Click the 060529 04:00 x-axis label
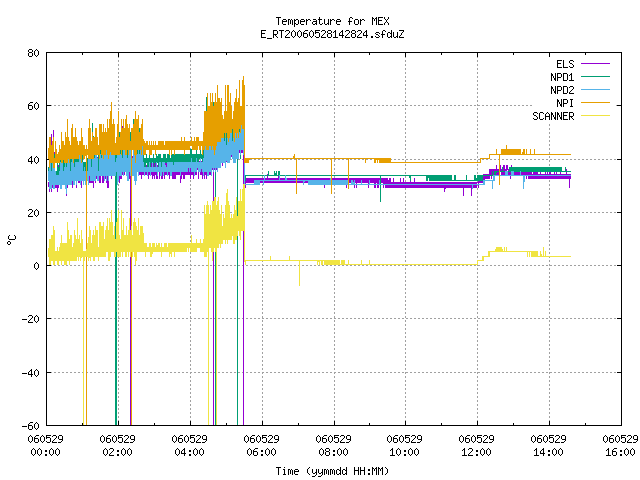The width and height of the screenshot is (640, 480). click(189, 446)
